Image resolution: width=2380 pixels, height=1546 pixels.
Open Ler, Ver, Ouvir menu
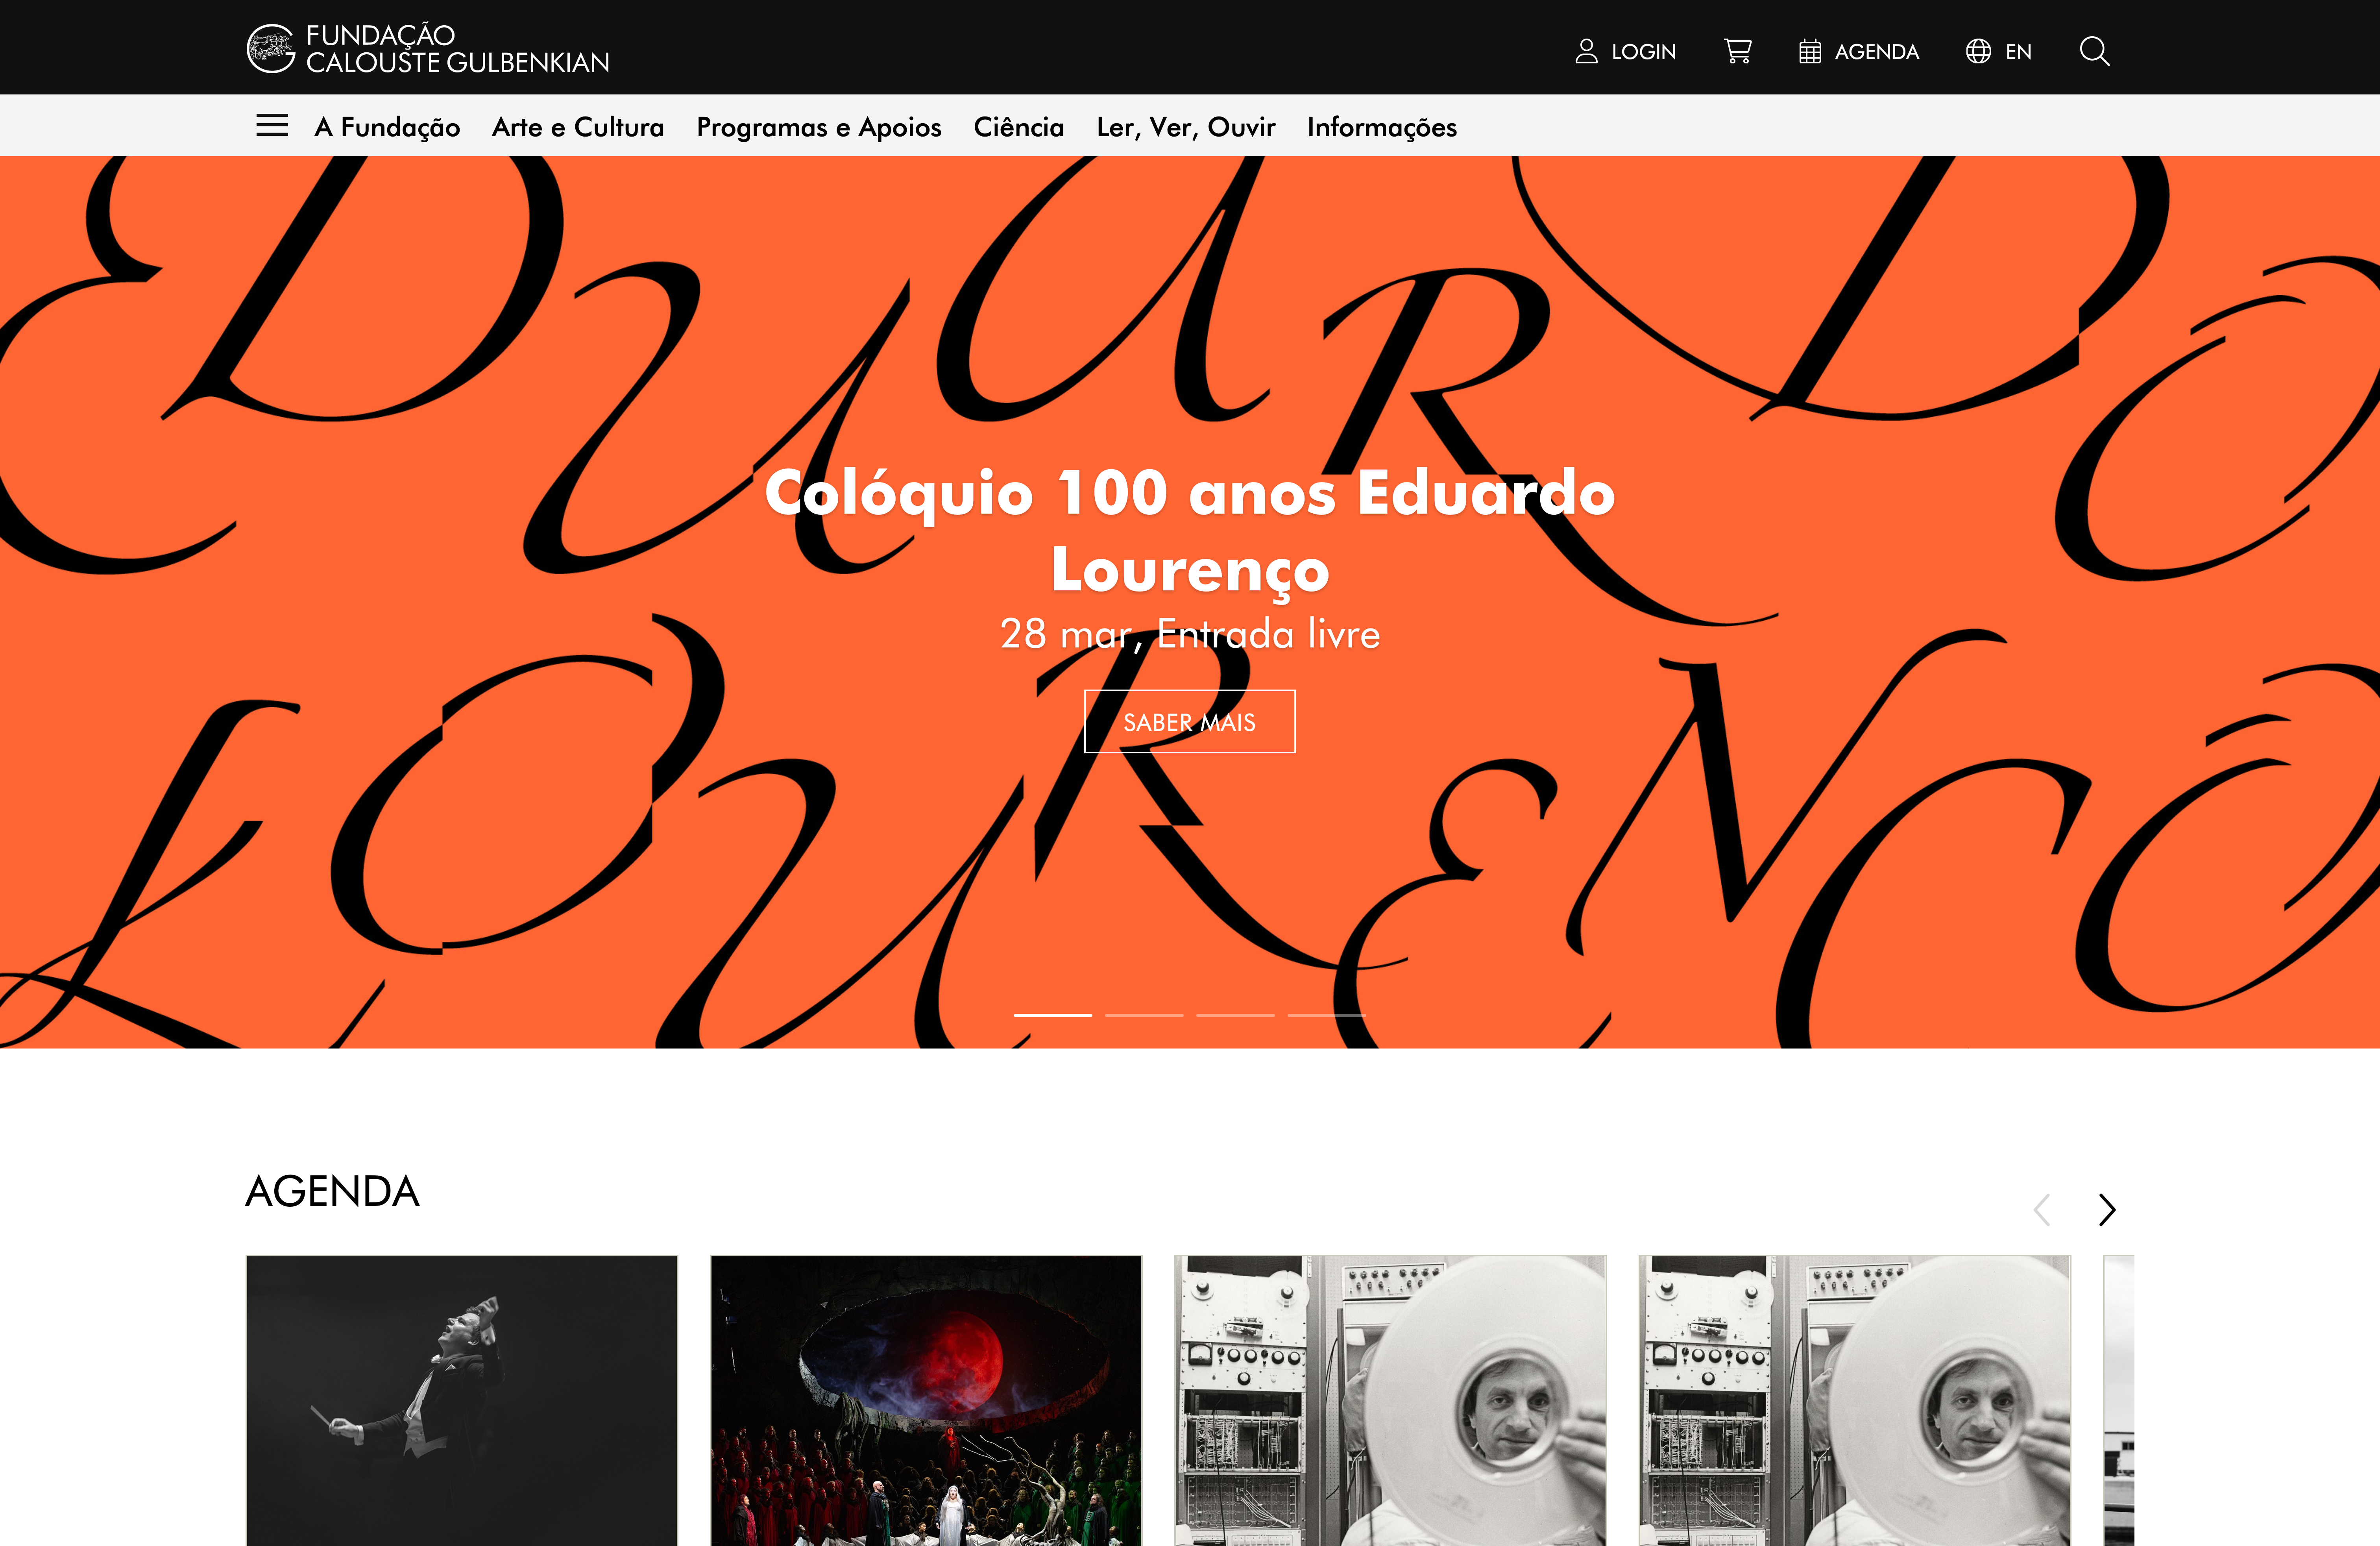pos(1186,127)
